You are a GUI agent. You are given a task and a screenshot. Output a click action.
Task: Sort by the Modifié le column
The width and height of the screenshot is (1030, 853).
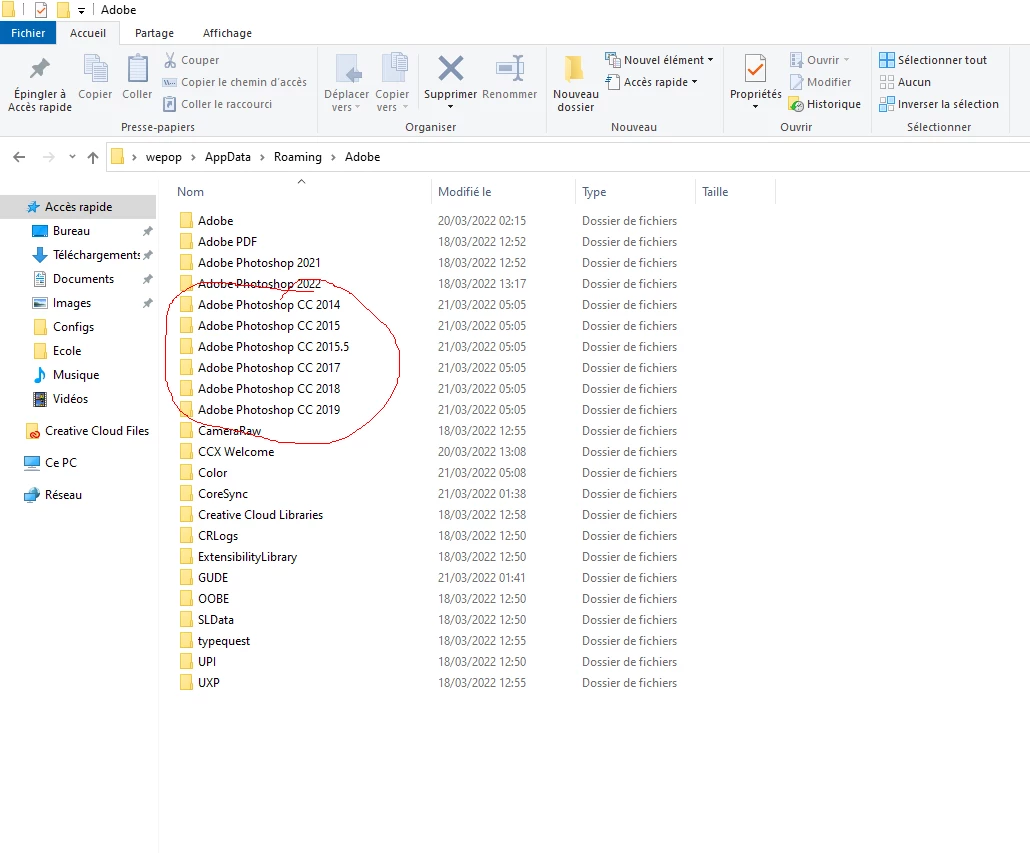click(x=464, y=192)
